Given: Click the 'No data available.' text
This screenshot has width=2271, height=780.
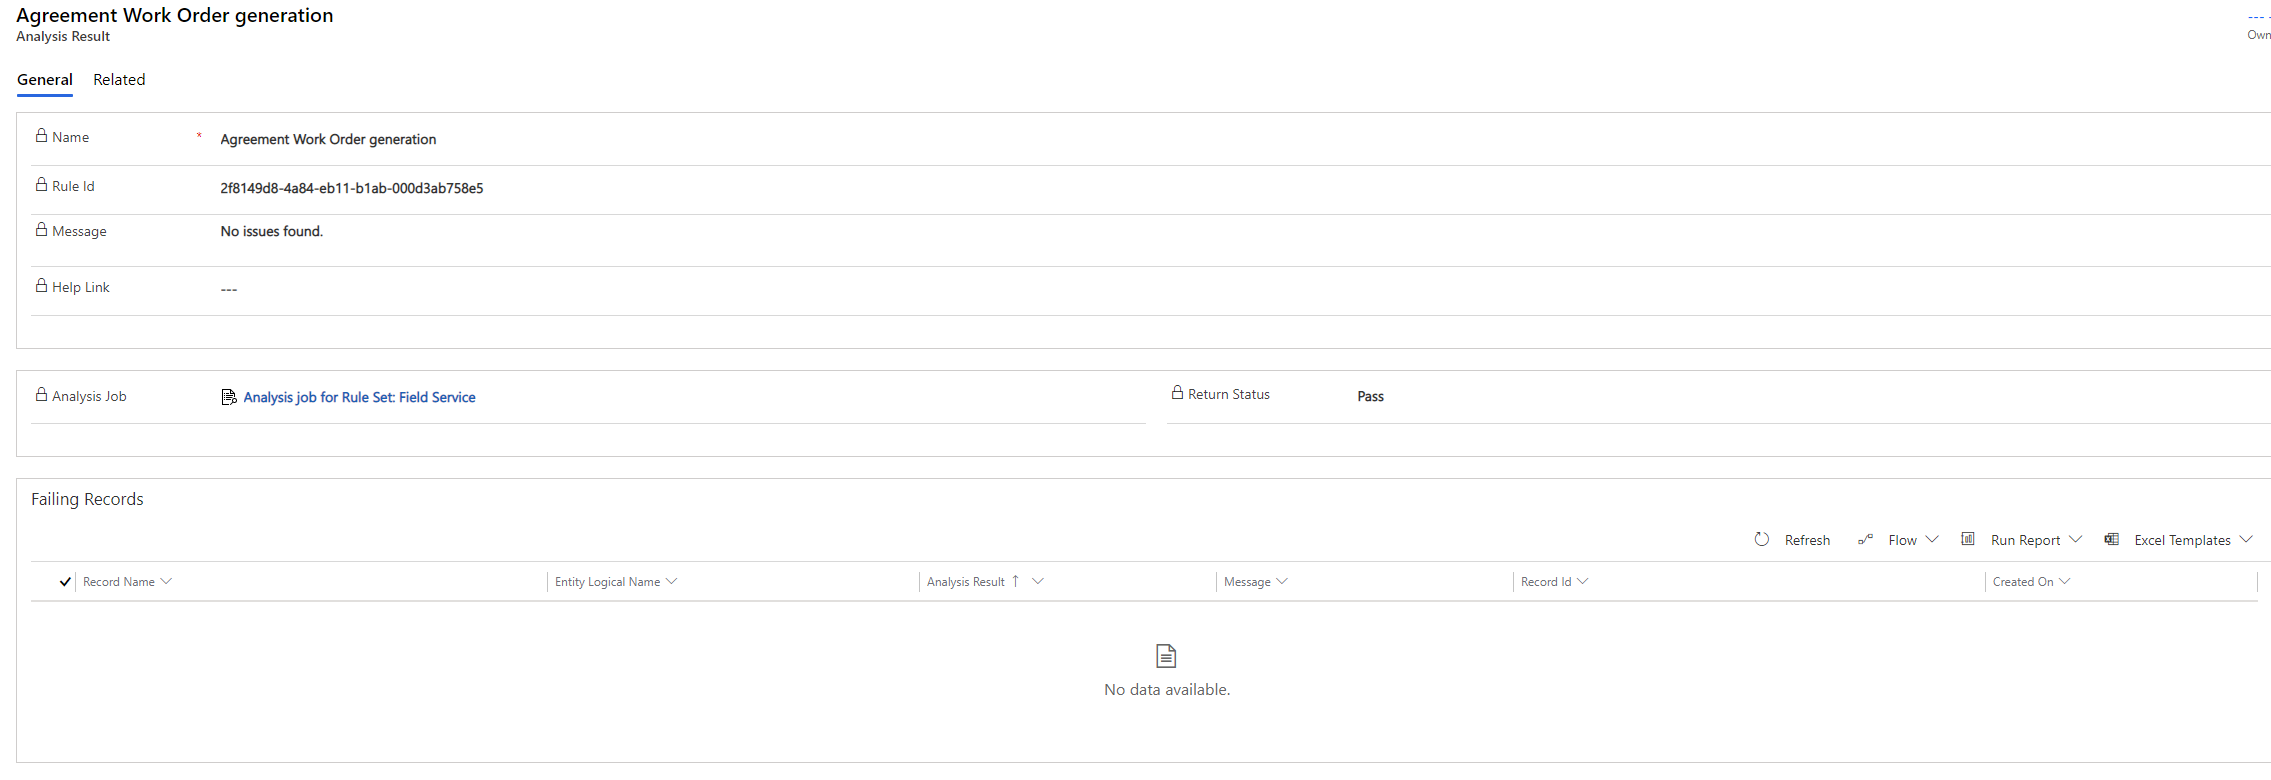Looking at the screenshot, I should tap(1167, 690).
